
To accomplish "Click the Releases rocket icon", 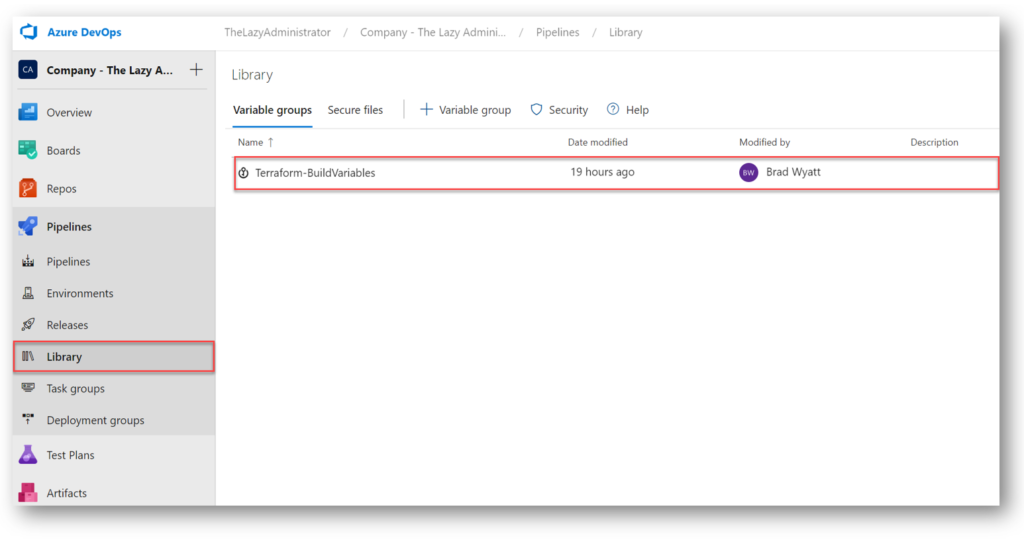I will pyautogui.click(x=28, y=325).
